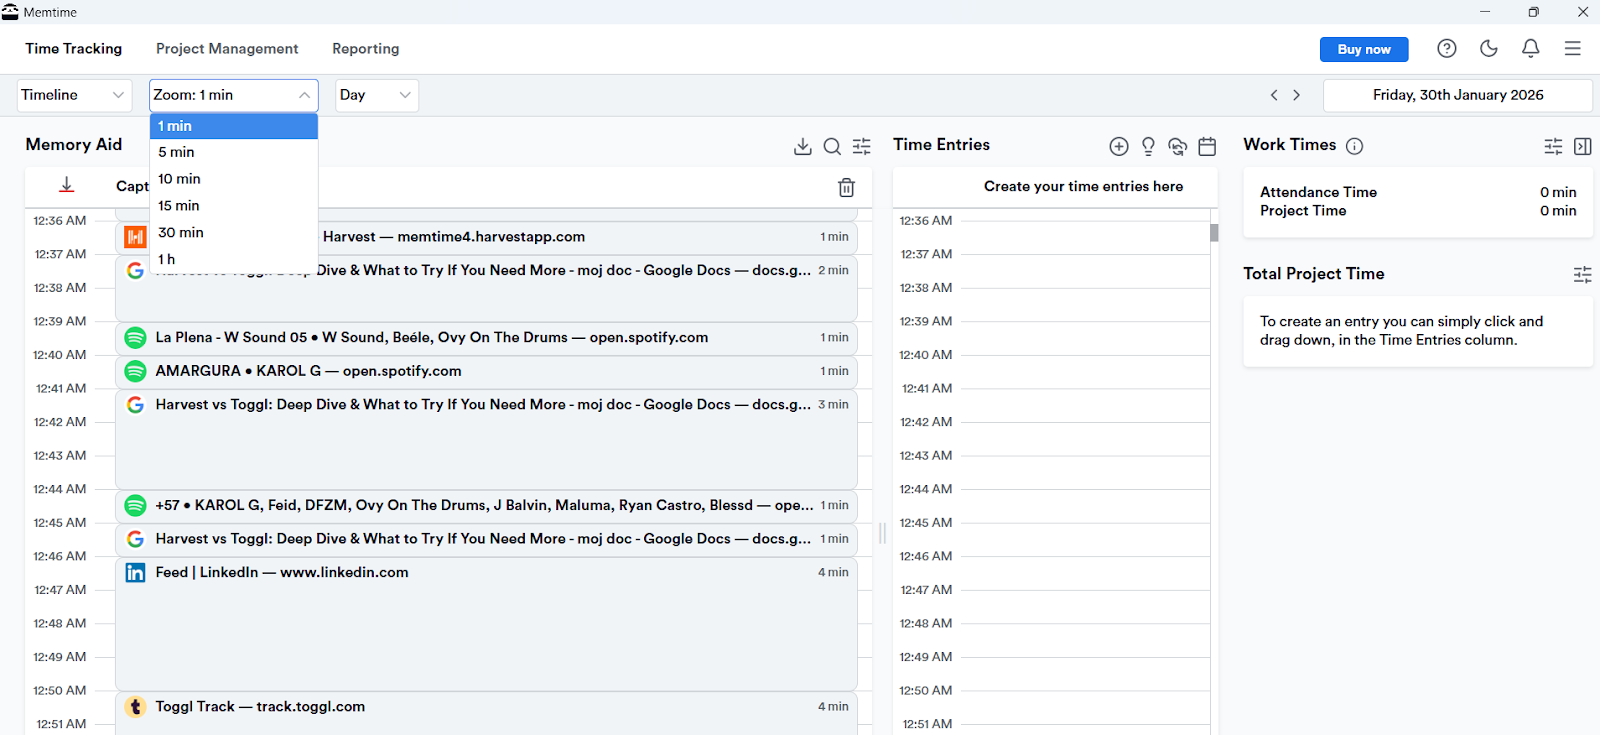Click the lightbulb suggestions icon
The height and width of the screenshot is (735, 1600).
click(x=1148, y=146)
